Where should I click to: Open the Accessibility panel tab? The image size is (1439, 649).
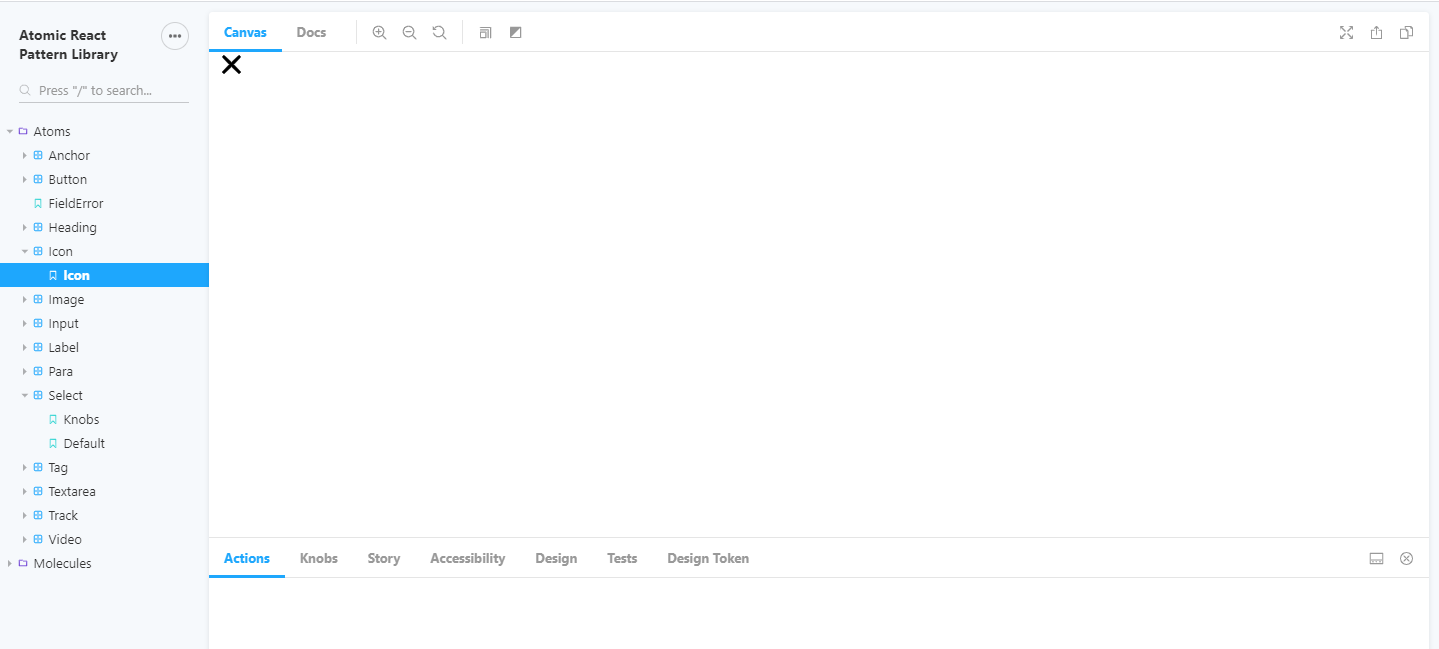click(467, 558)
